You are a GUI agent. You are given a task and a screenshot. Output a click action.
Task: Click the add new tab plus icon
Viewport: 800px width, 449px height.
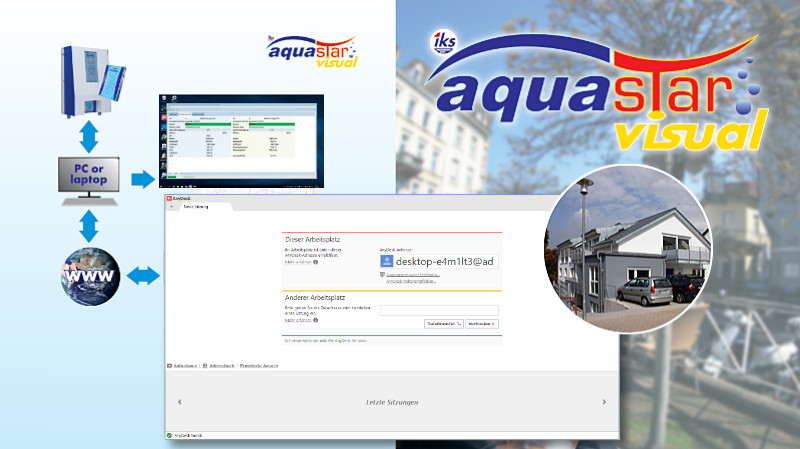coord(169,206)
